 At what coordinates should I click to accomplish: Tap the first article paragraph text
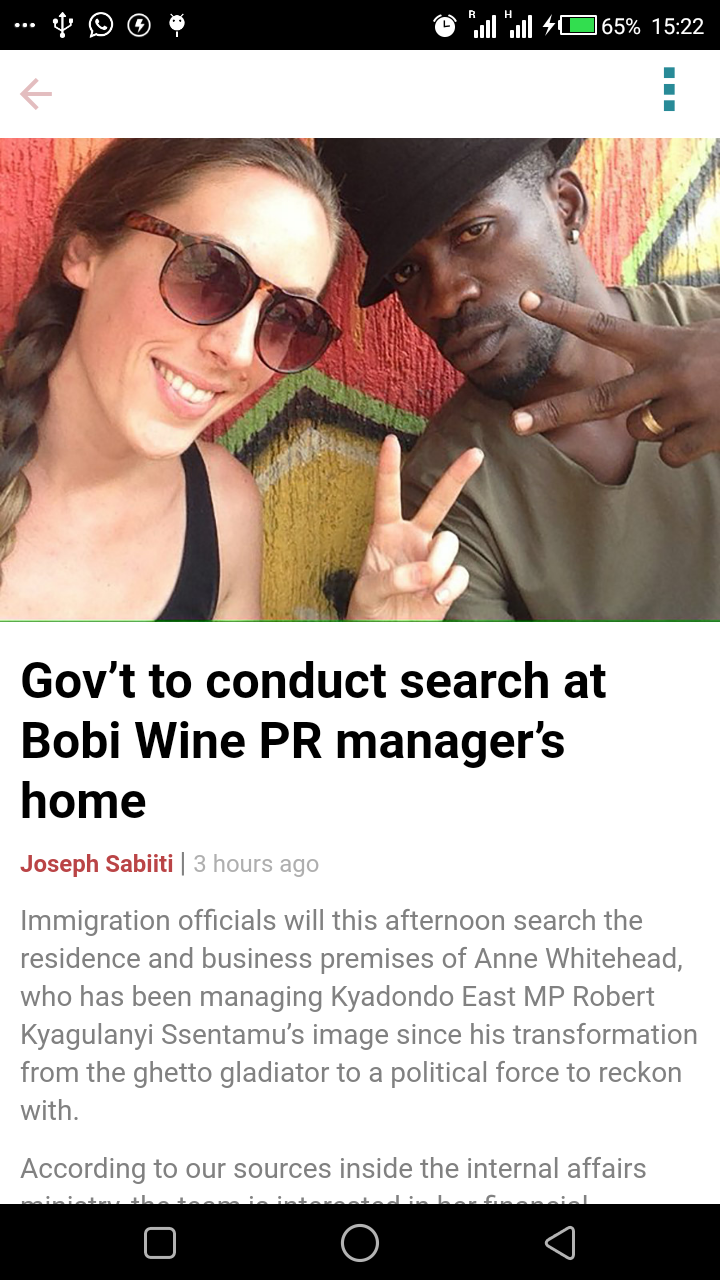pos(359,1015)
